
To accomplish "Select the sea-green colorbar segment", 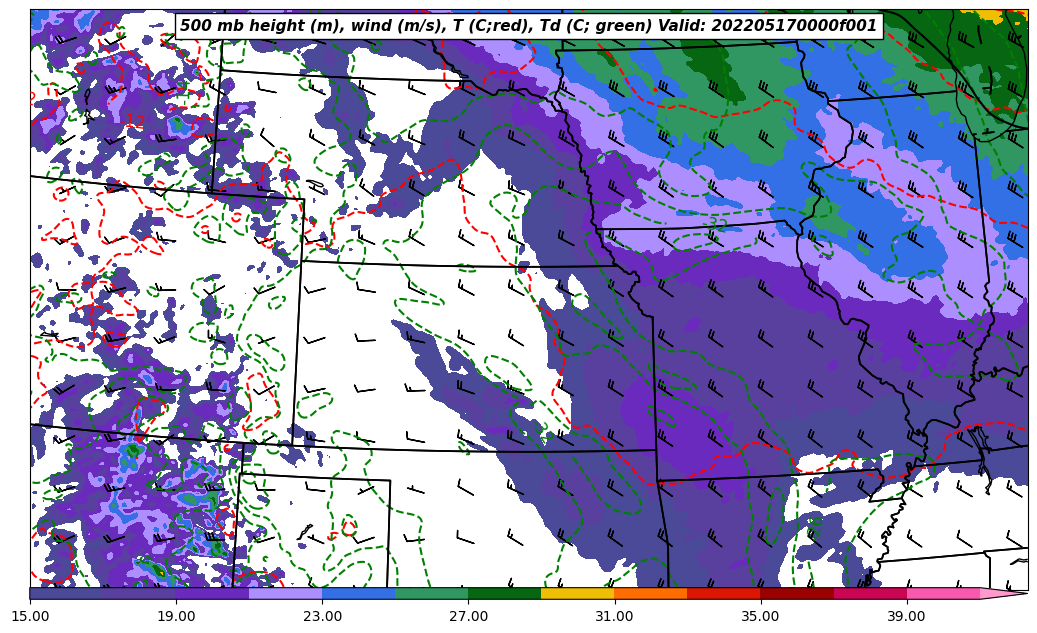I will coord(431,593).
